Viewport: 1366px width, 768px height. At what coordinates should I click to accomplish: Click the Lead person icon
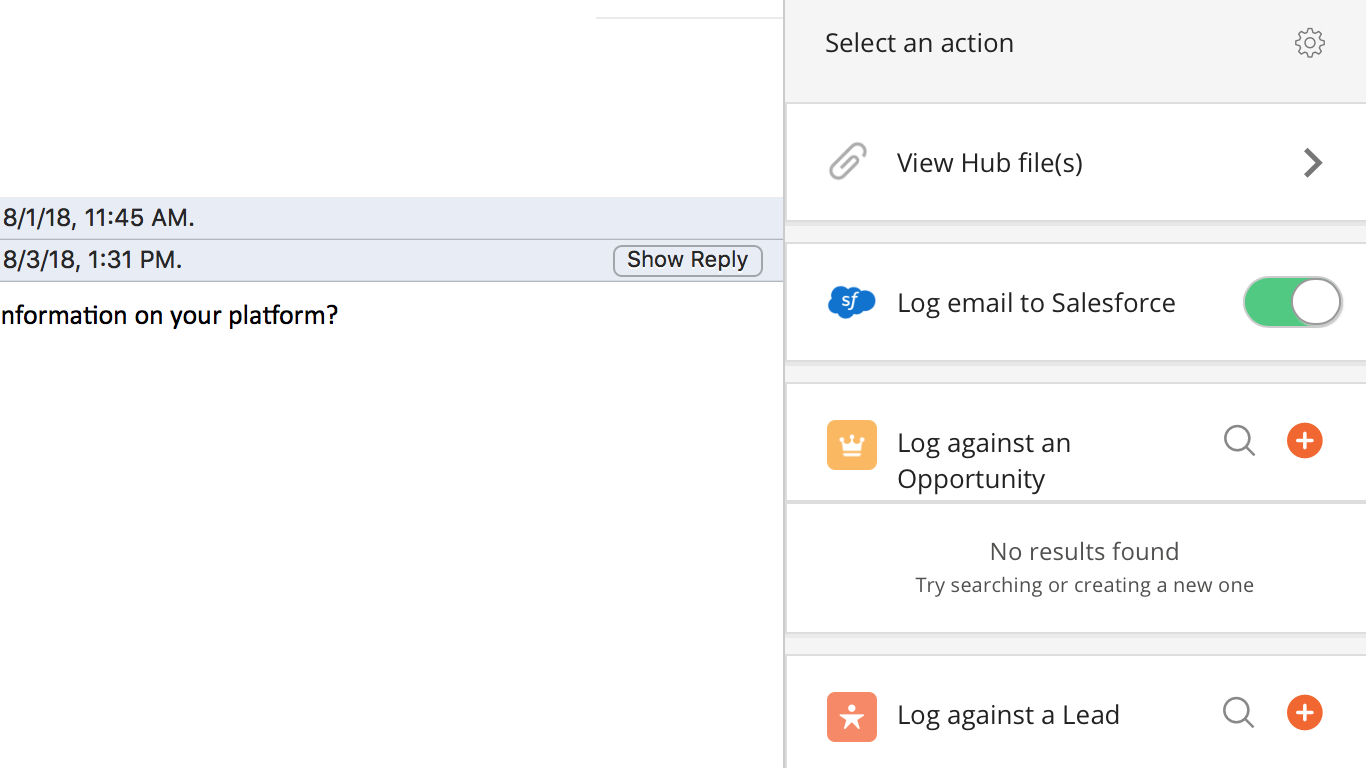(x=851, y=716)
